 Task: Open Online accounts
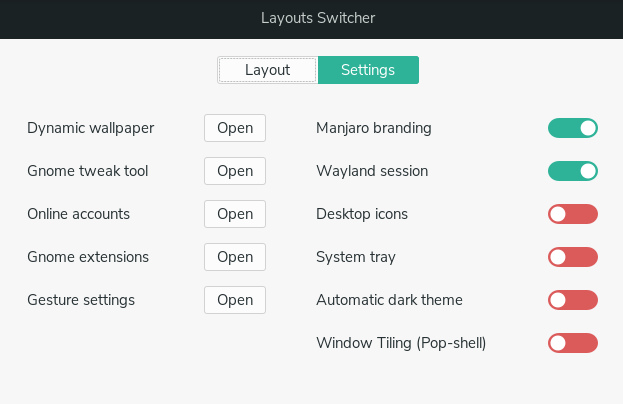pyautogui.click(x=235, y=214)
